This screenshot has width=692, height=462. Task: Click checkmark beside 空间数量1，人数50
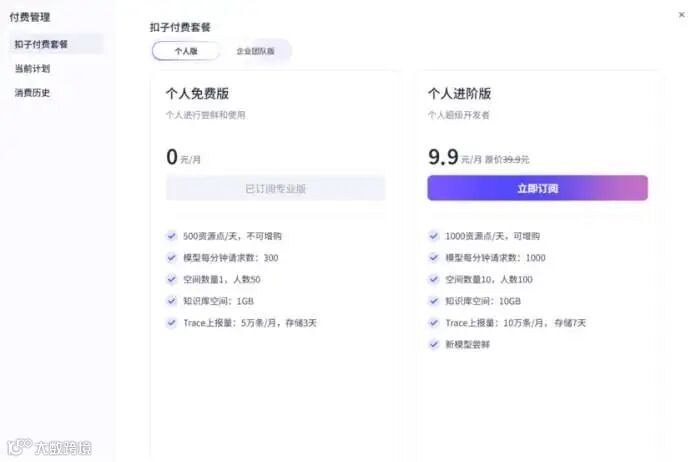pos(172,279)
